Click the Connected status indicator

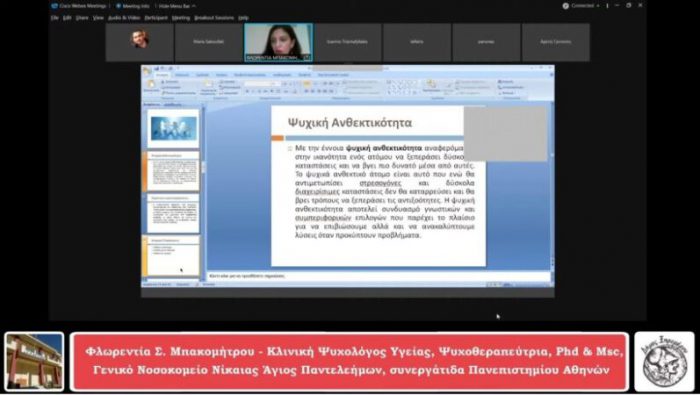click(580, 6)
